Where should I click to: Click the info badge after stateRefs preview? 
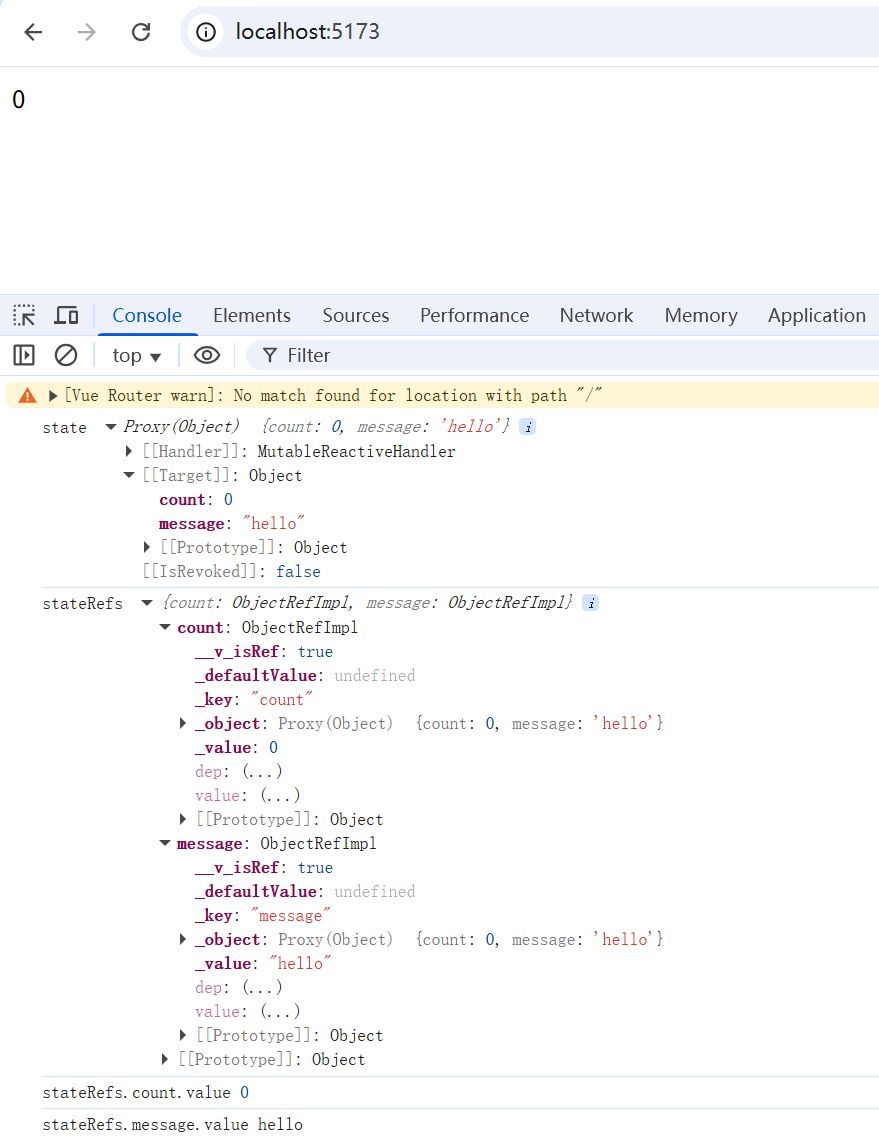click(x=591, y=603)
